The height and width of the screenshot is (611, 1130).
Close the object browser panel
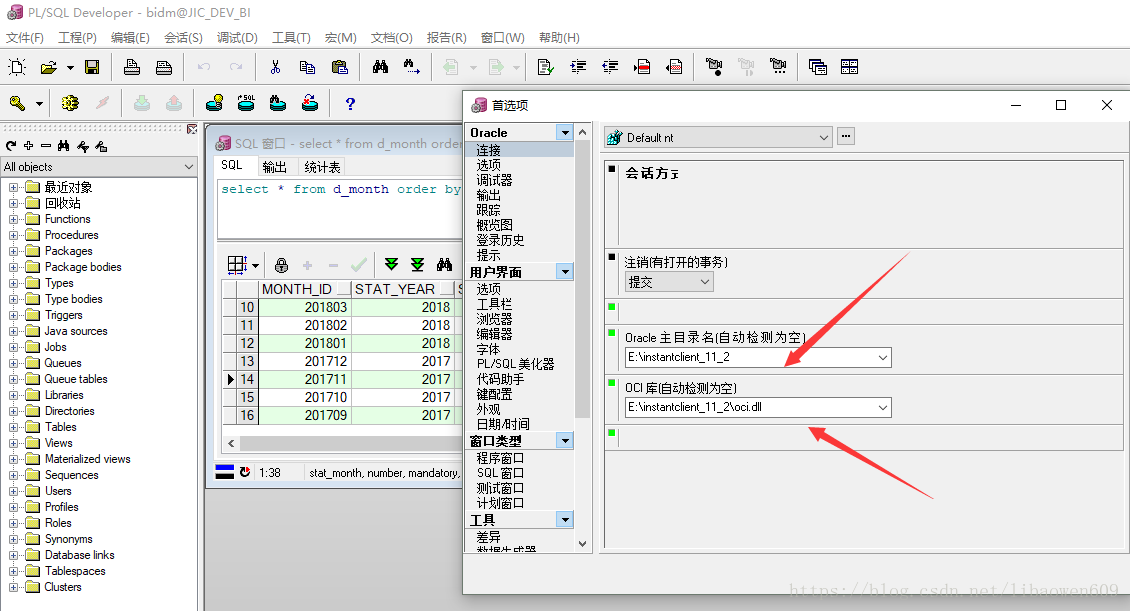(x=192, y=129)
